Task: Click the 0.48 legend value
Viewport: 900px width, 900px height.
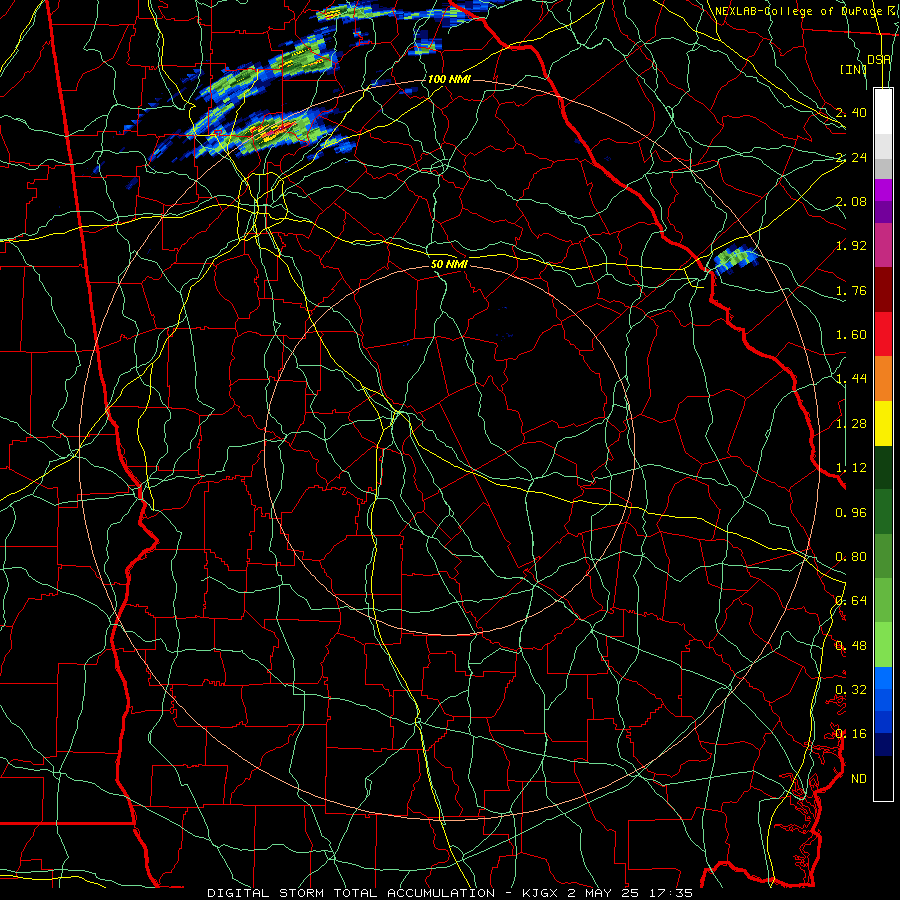Action: pos(851,646)
